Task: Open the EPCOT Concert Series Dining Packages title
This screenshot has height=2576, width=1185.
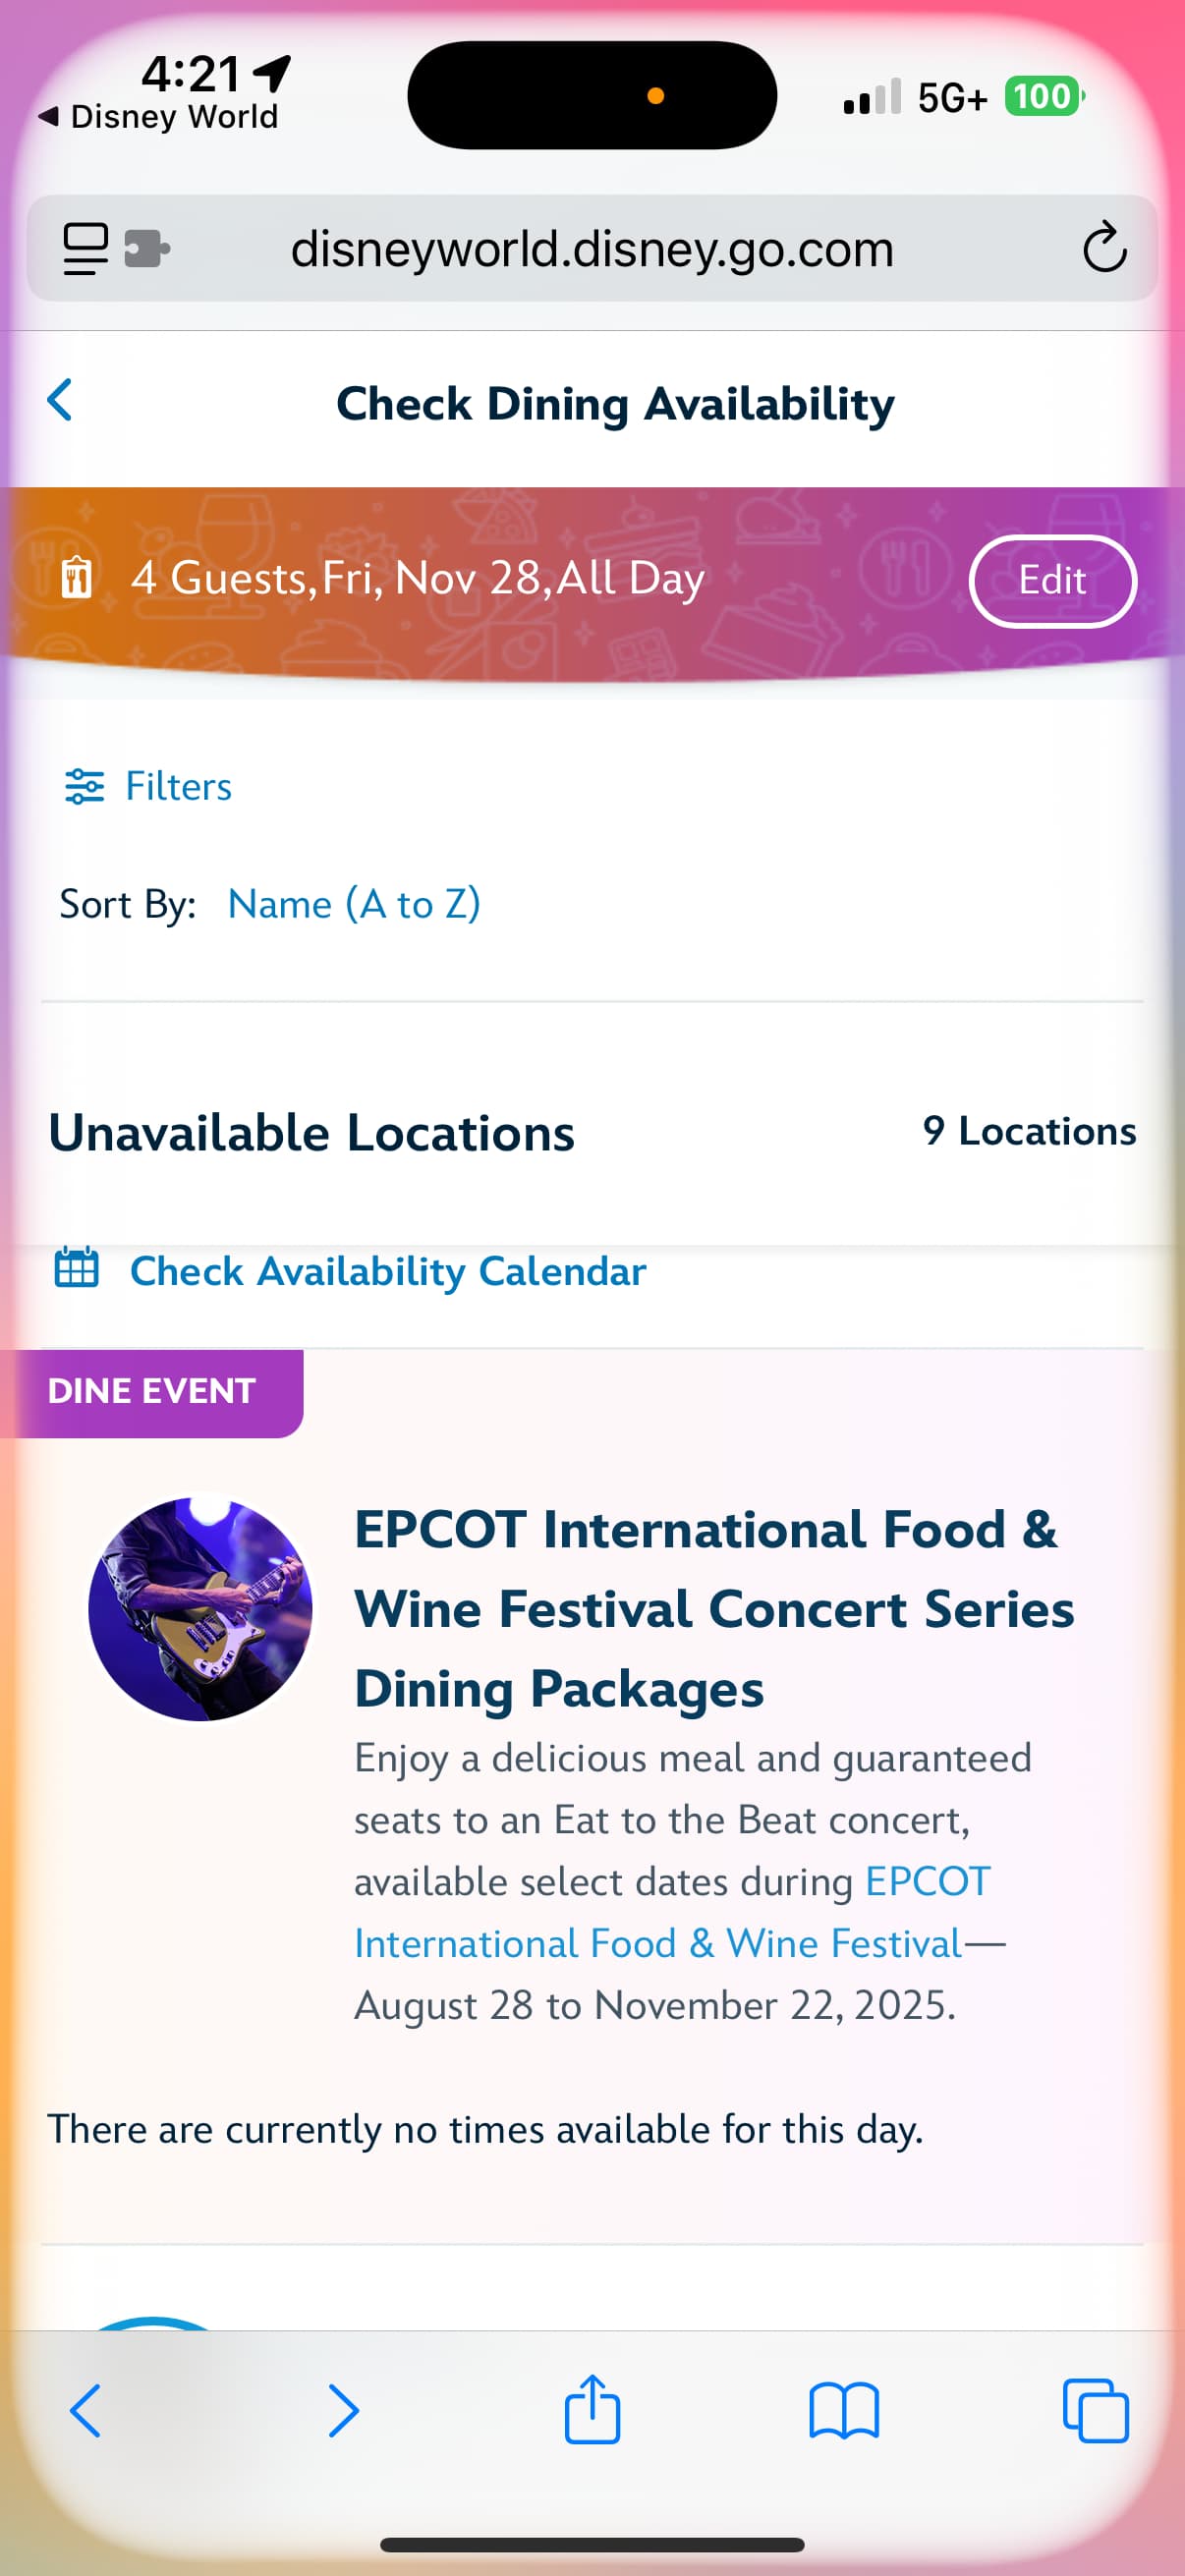Action: [x=713, y=1608]
